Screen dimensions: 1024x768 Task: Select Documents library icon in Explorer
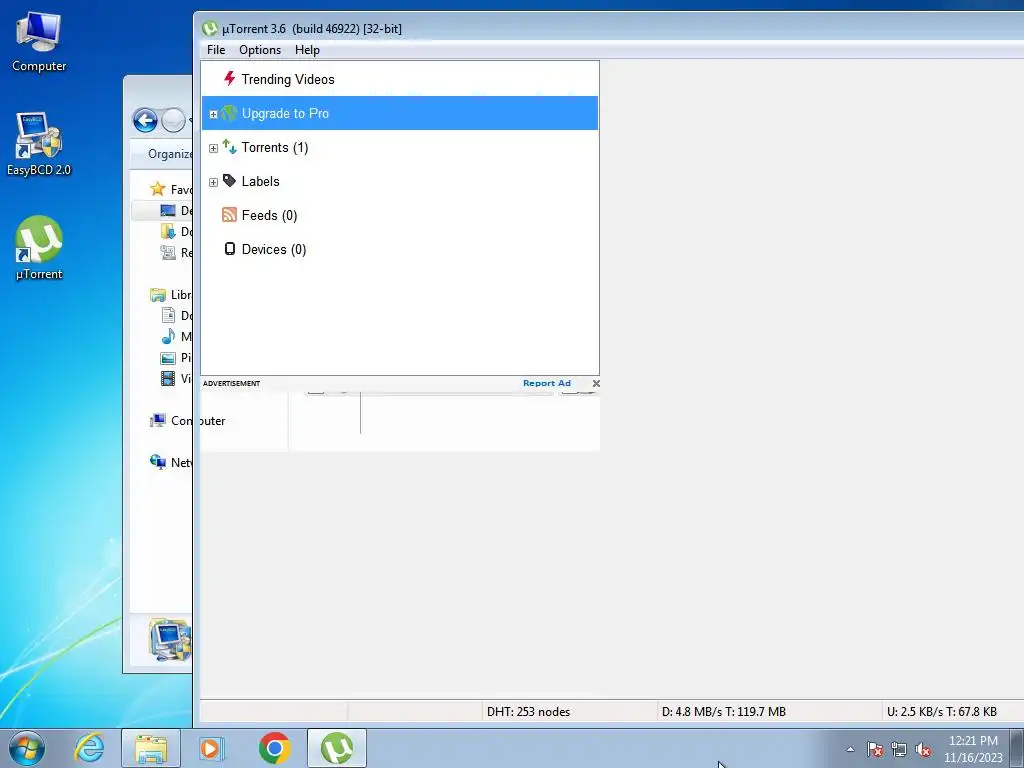pyautogui.click(x=168, y=315)
